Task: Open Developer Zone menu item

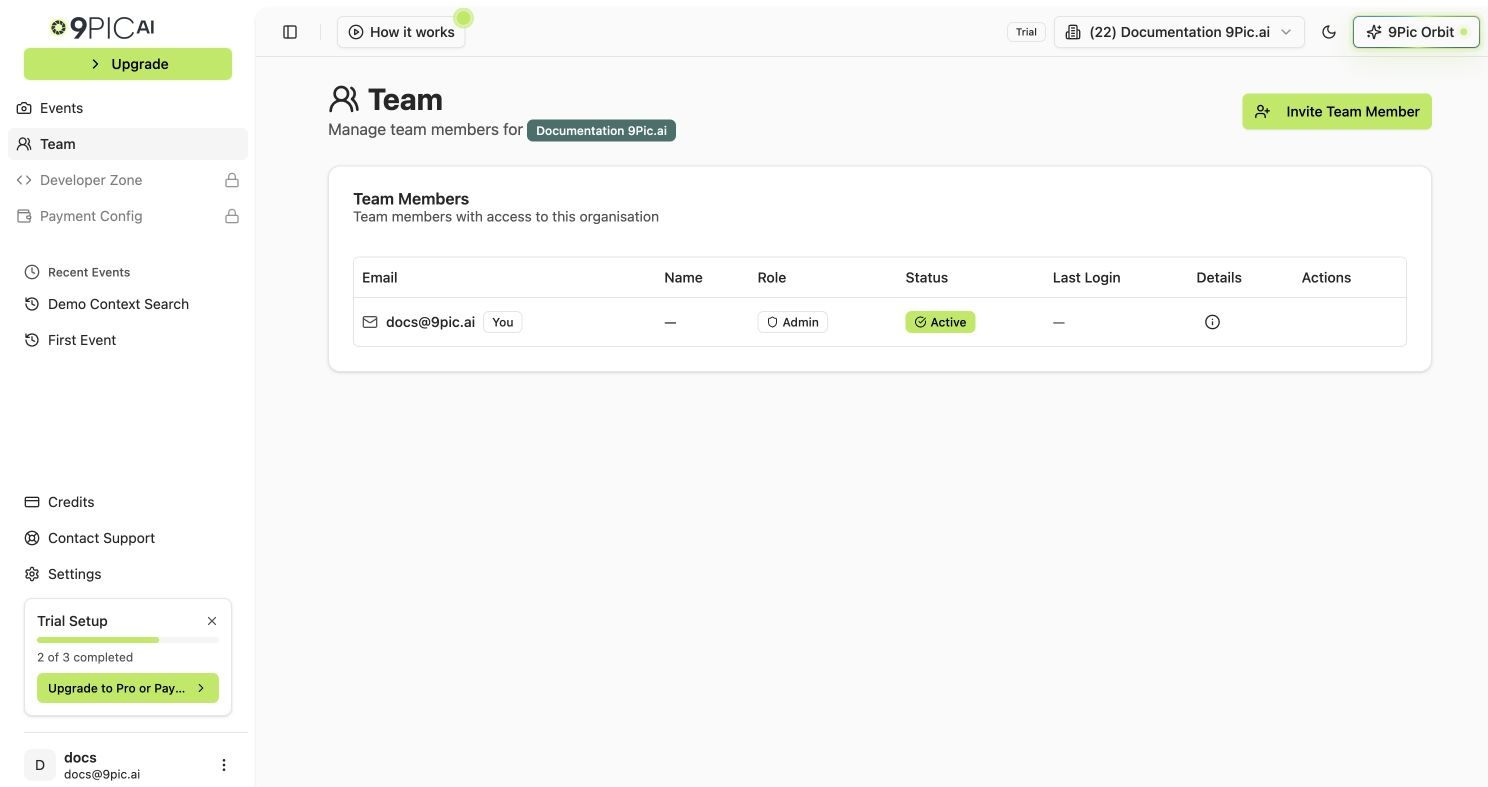Action: tap(128, 180)
